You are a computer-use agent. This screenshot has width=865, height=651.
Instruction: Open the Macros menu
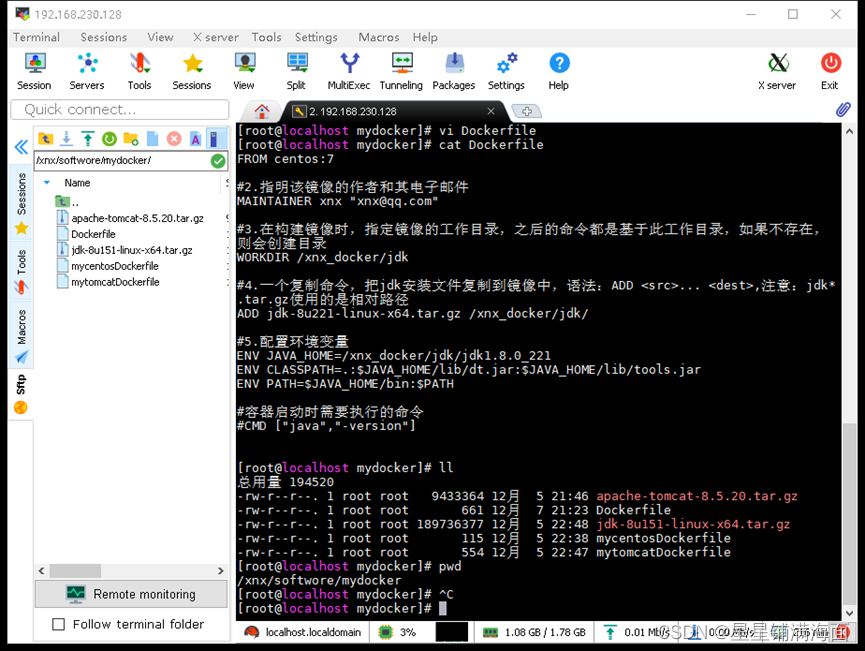click(378, 37)
